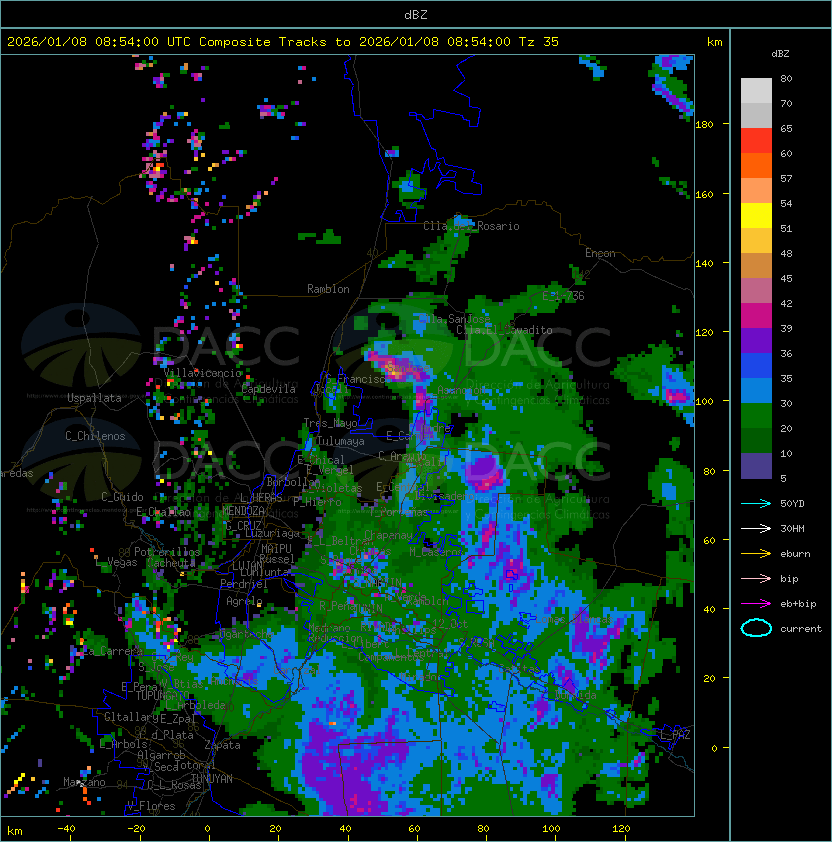Click the pink bip arrow in legend
832x842 pixels.
(756, 578)
